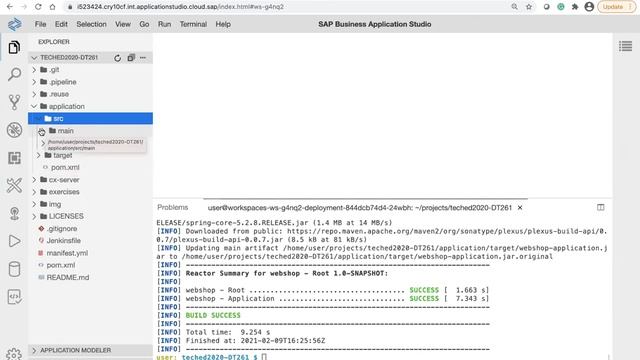Focus the browser address bar
The height and width of the screenshot is (360, 640).
pyautogui.click(x=286, y=7)
